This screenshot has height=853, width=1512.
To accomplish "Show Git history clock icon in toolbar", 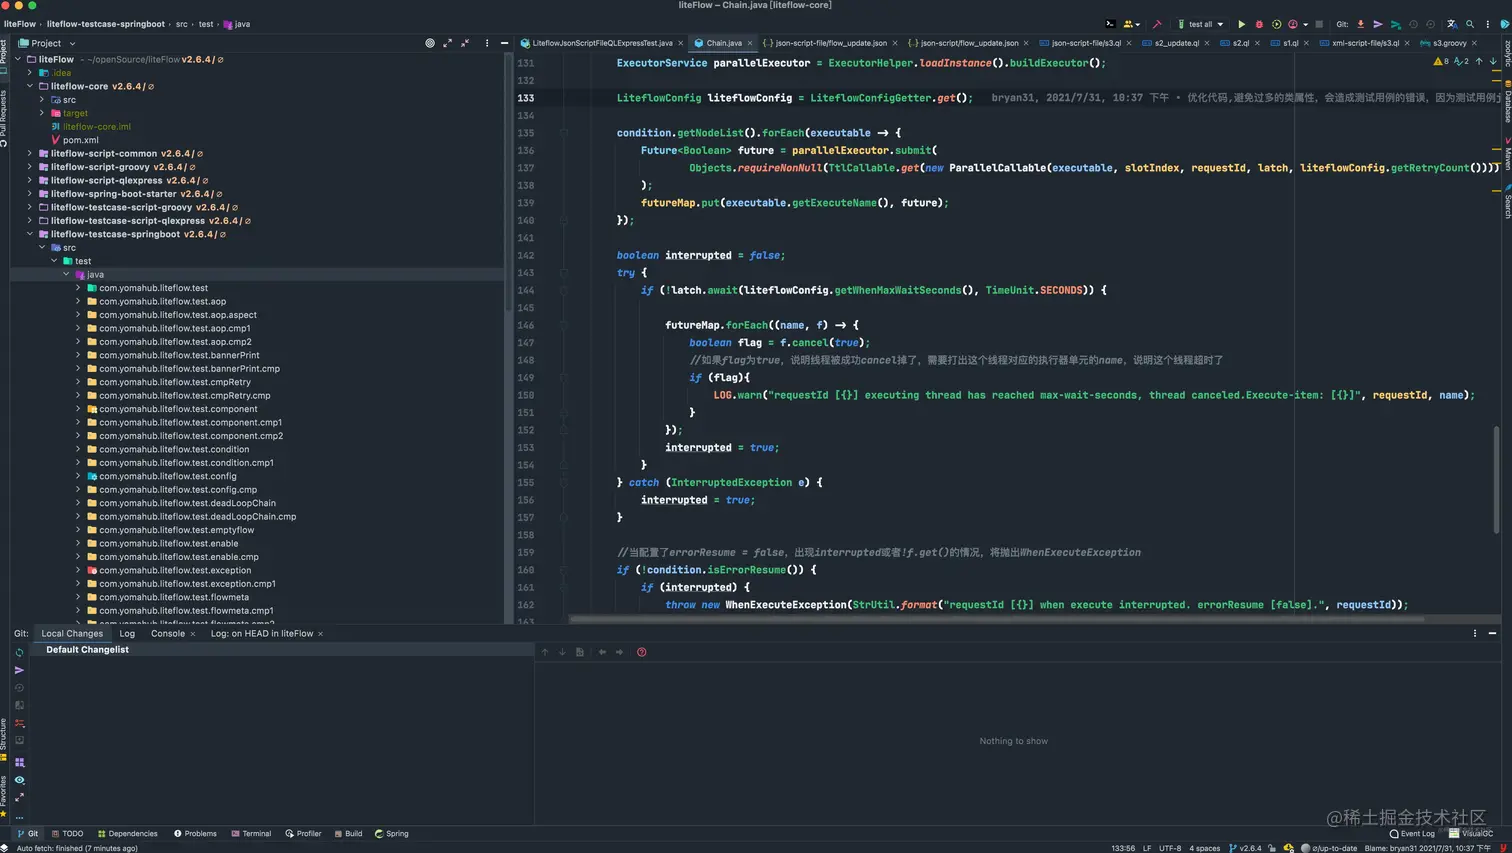I will point(1413,24).
